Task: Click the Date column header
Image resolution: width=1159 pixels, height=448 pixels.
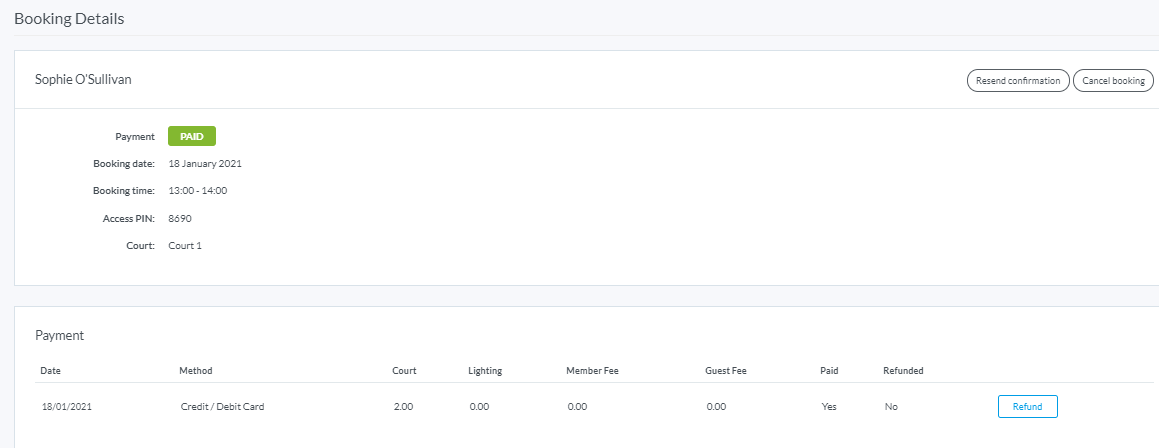Action: pos(50,371)
